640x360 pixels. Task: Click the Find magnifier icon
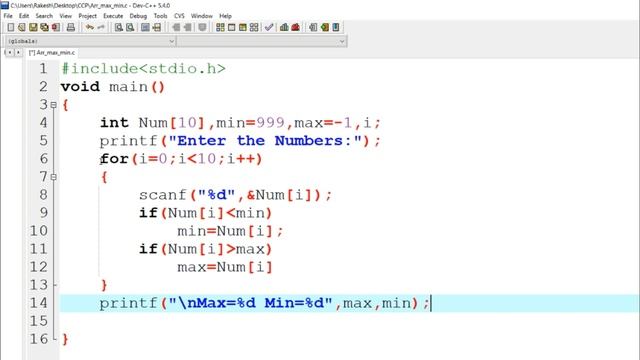119,27
